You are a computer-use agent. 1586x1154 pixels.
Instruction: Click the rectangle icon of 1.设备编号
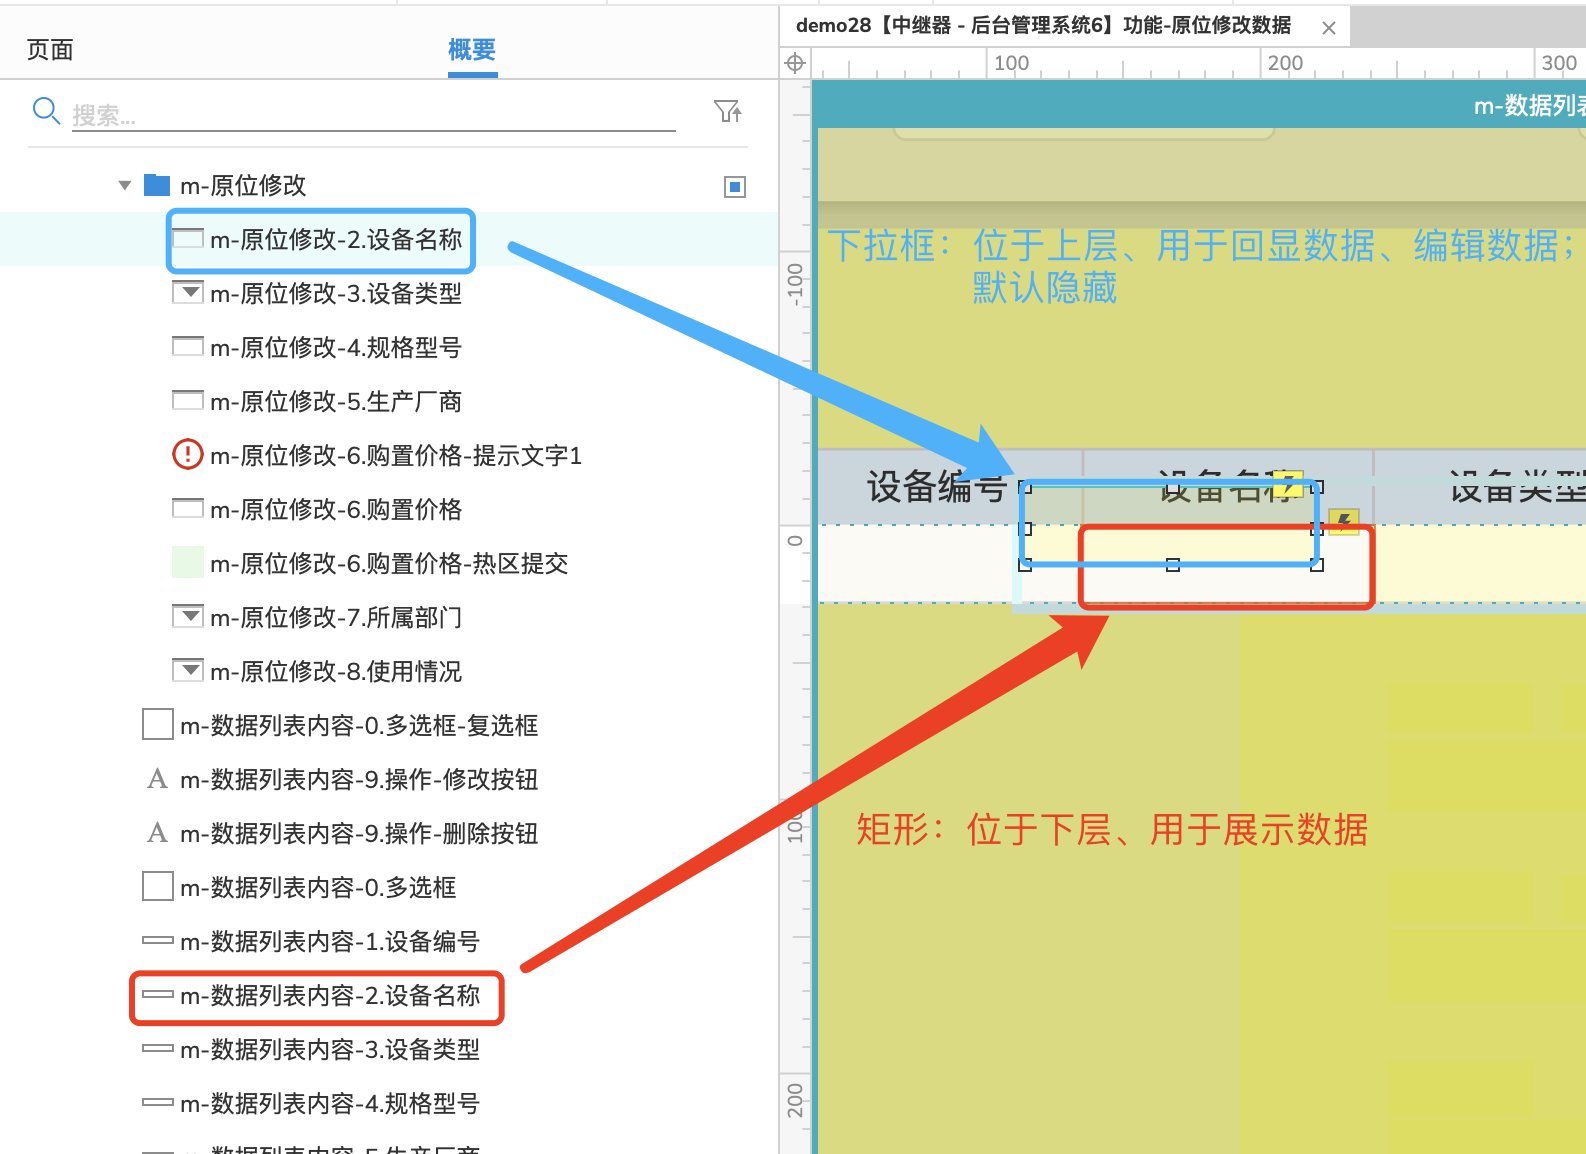pyautogui.click(x=158, y=940)
